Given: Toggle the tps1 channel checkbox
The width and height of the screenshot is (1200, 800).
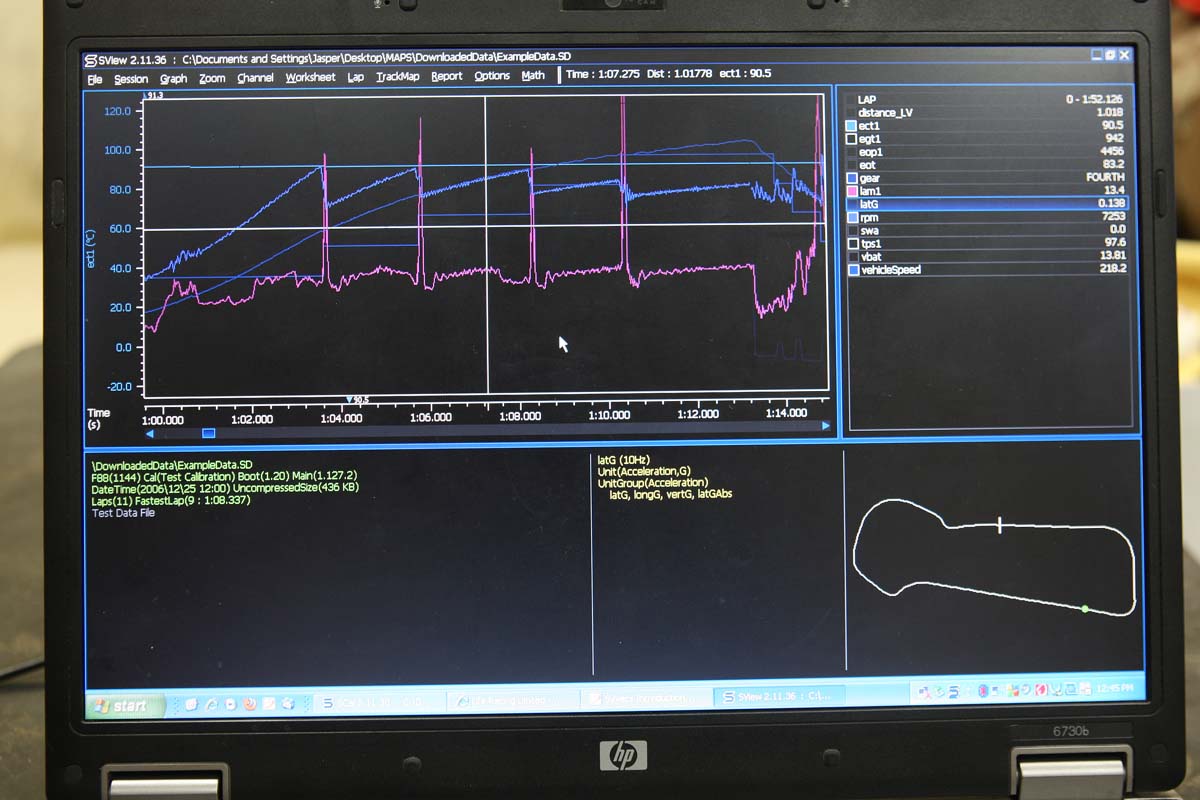Looking at the screenshot, I should click(851, 243).
